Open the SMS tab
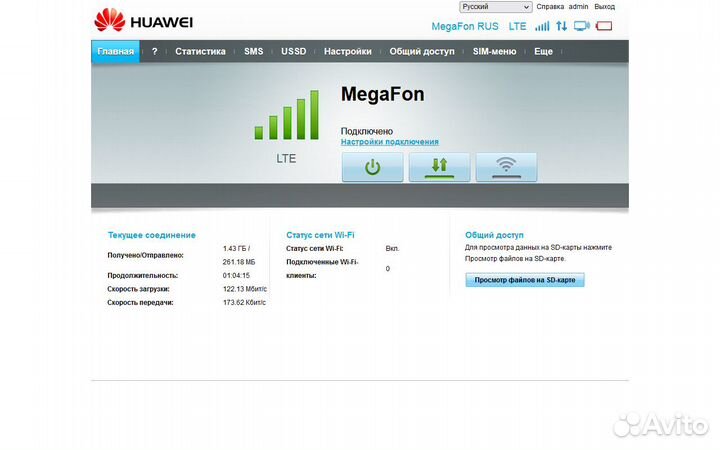 [253, 51]
